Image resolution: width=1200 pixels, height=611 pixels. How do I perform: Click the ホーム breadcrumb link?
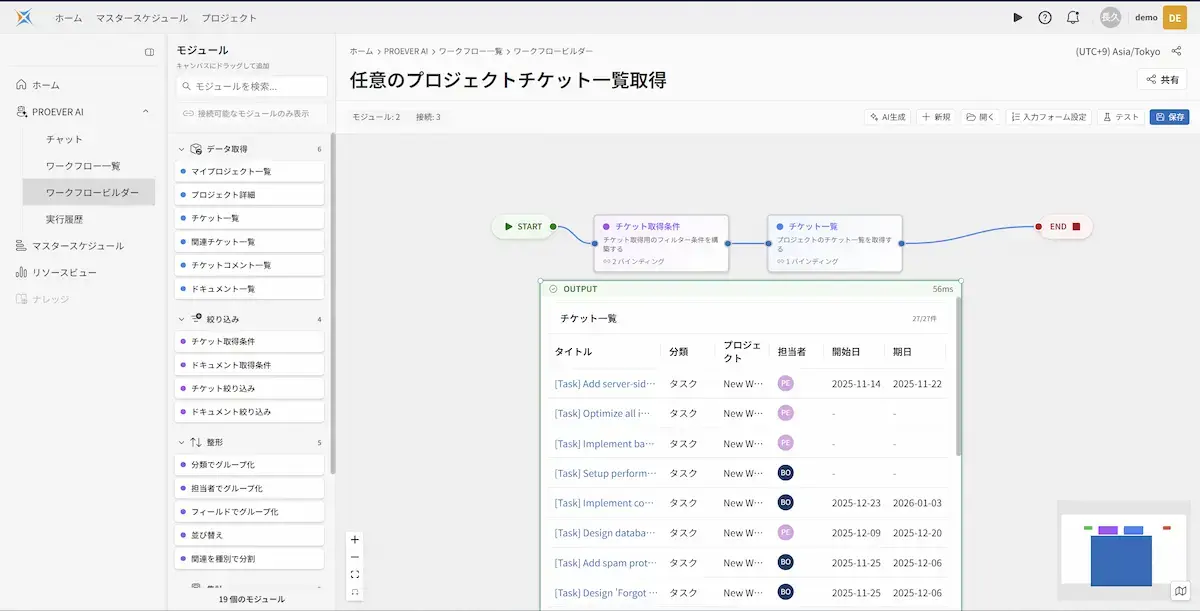(361, 50)
